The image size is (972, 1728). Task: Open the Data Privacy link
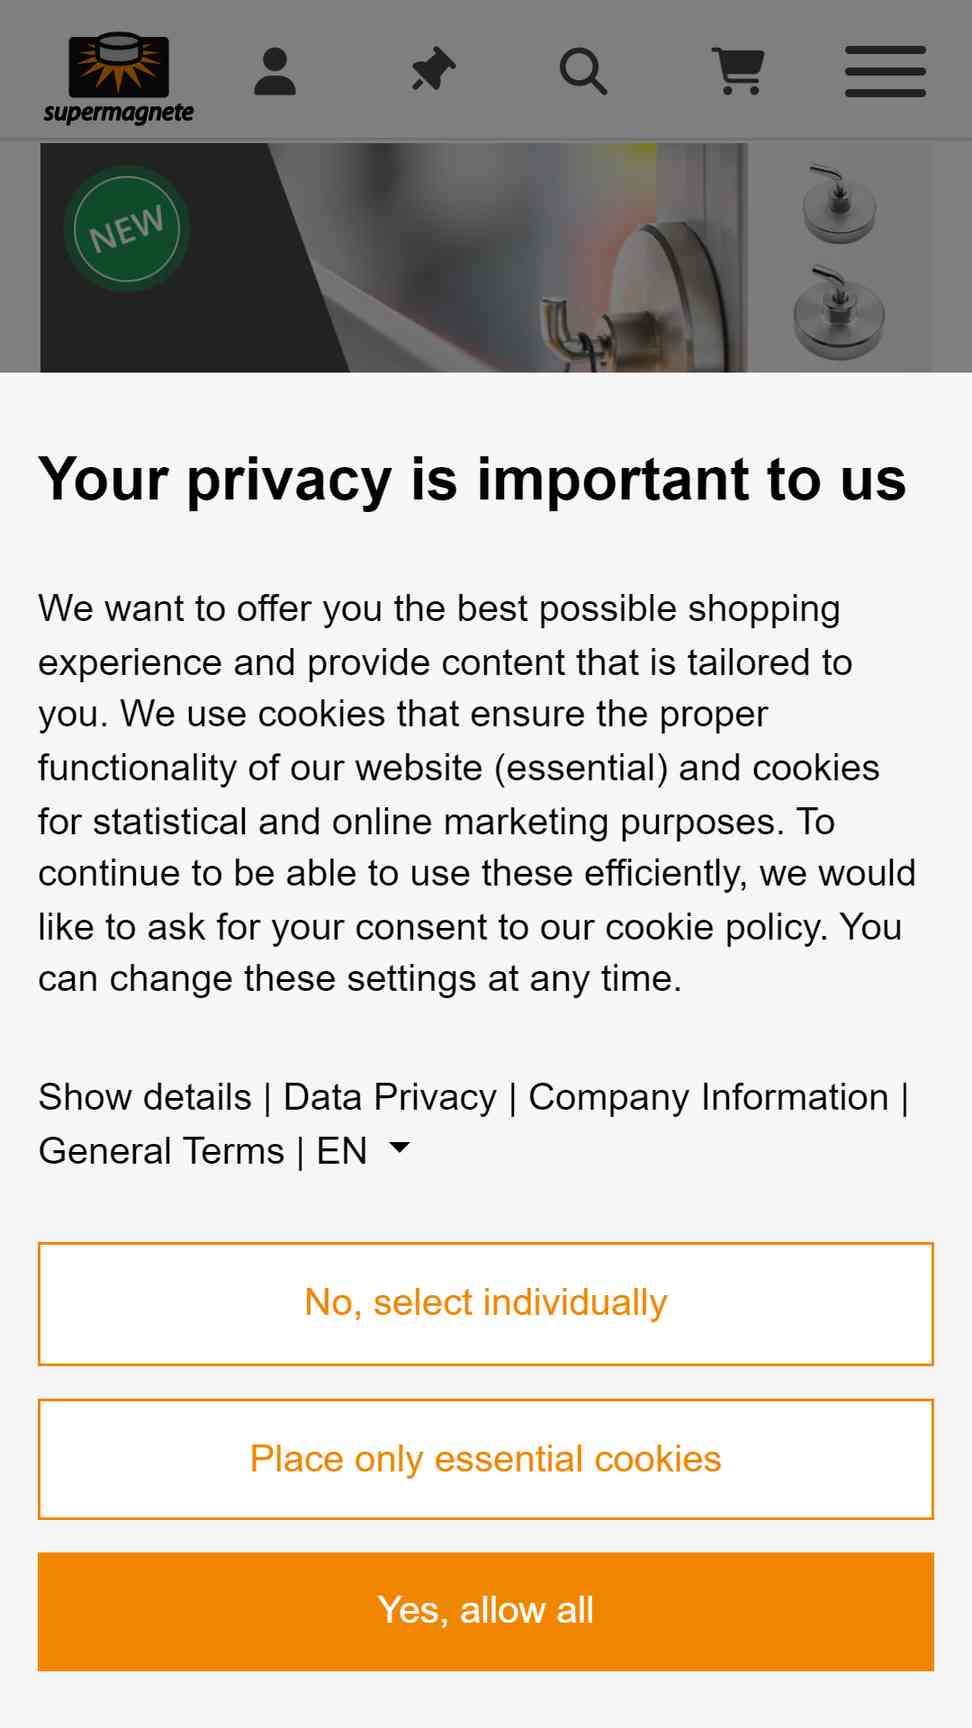(x=390, y=1097)
